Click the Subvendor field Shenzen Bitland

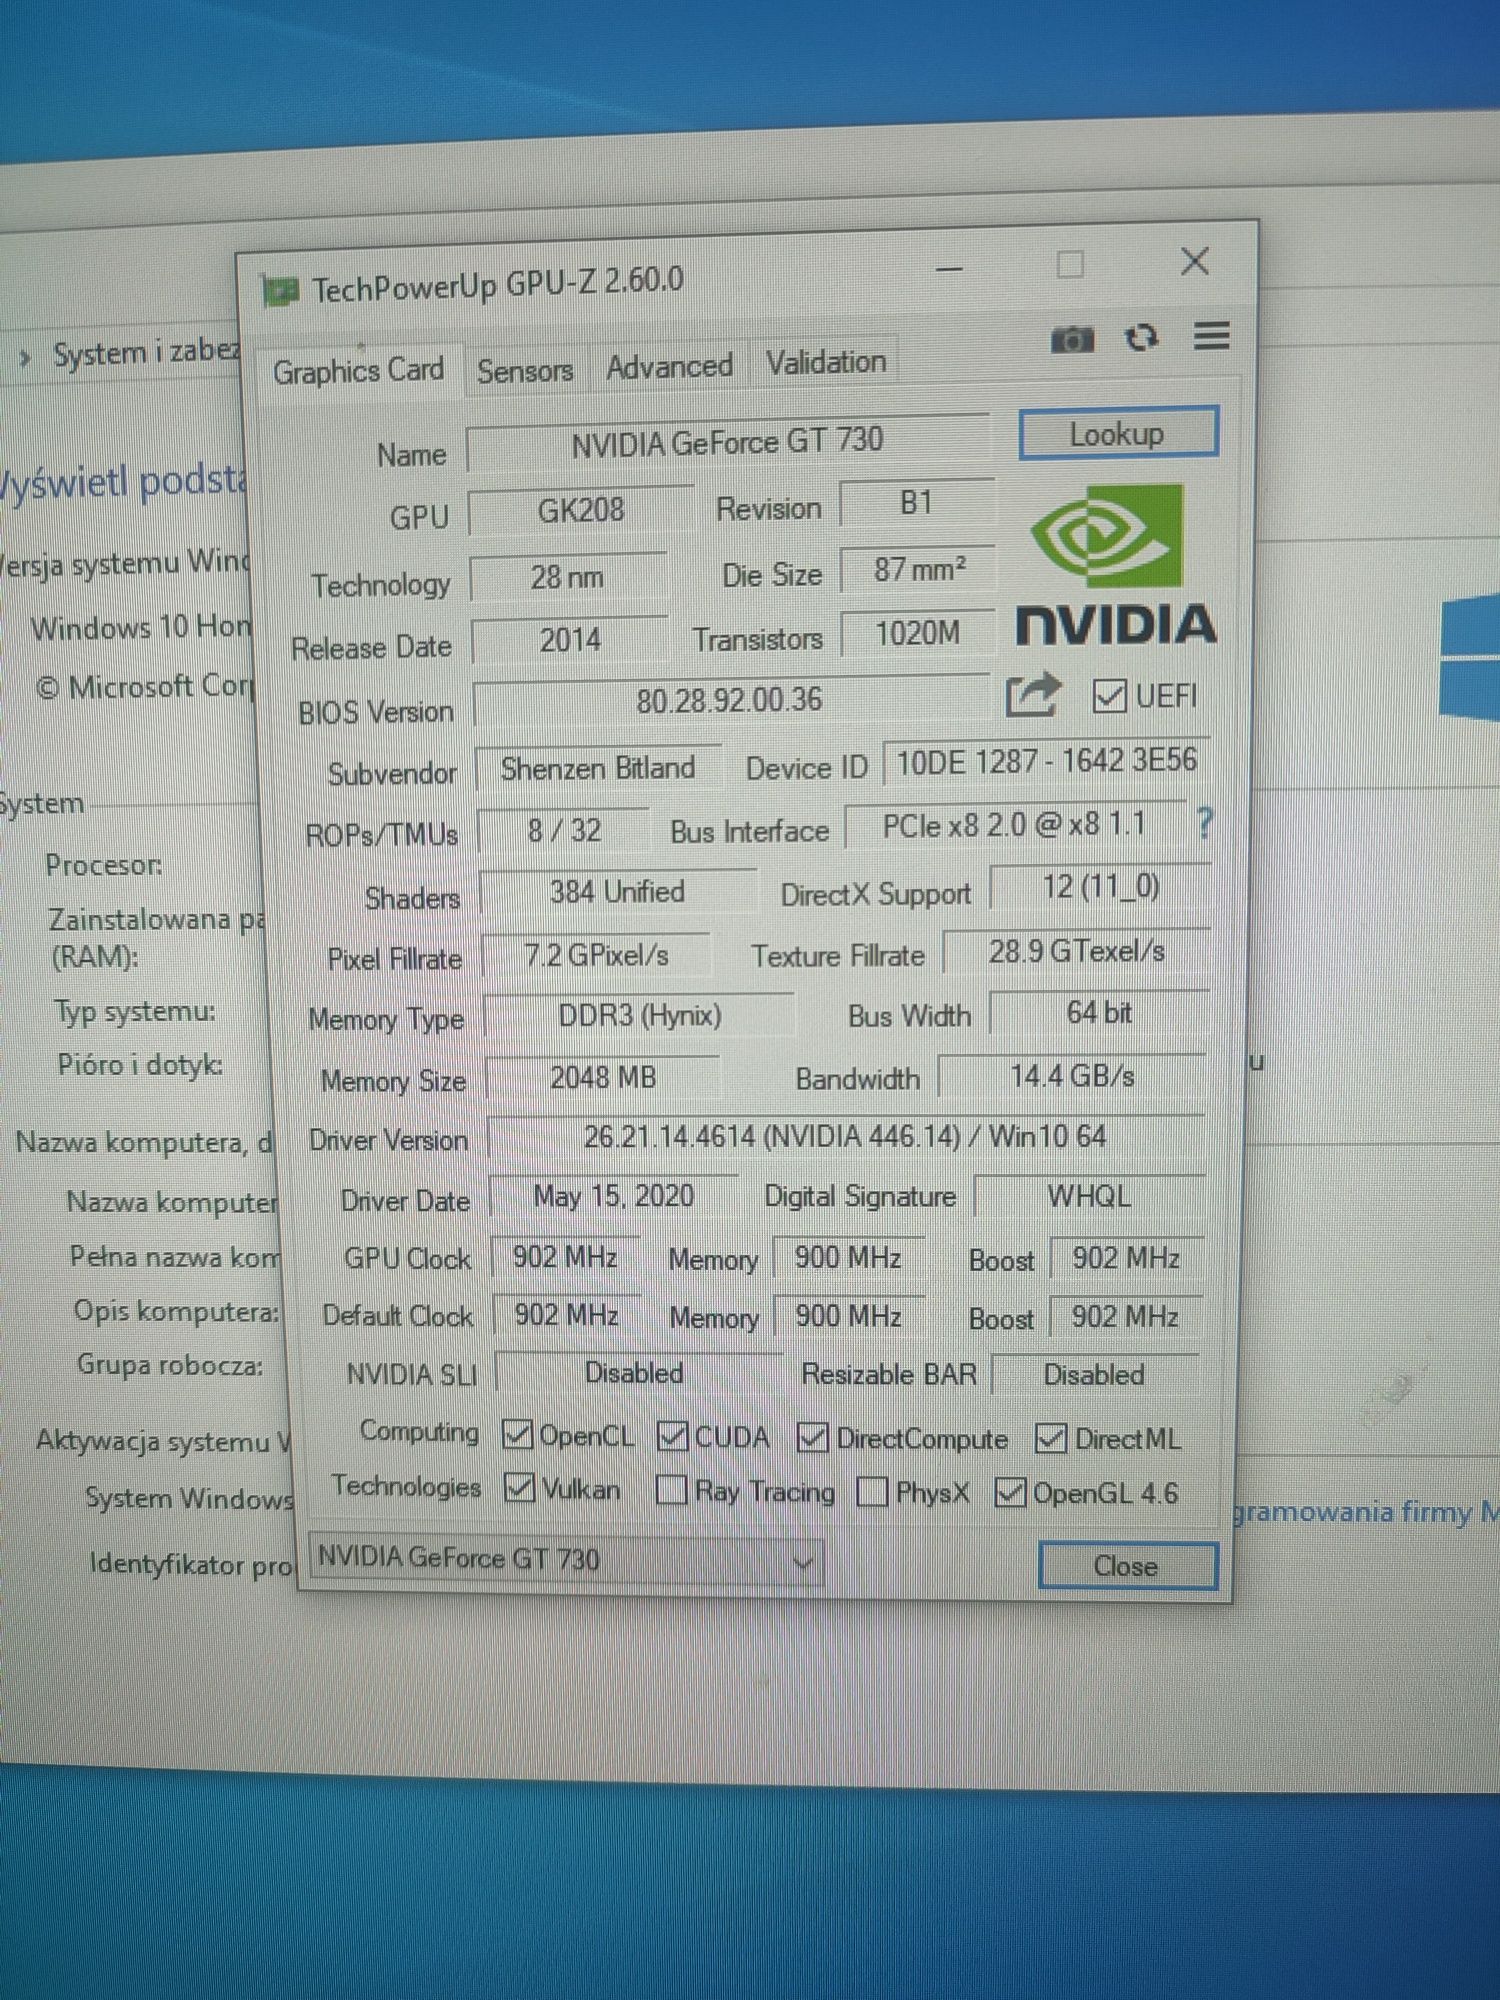598,768
